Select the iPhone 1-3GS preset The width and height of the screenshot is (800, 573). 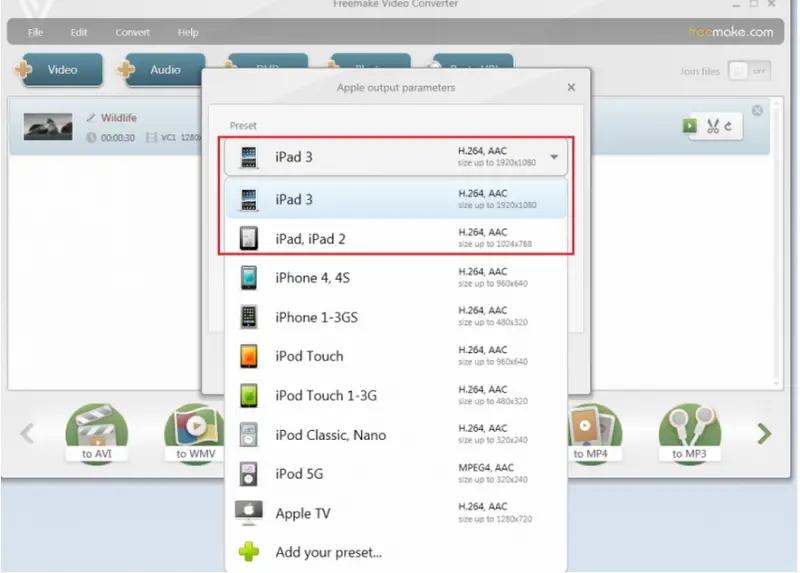396,317
